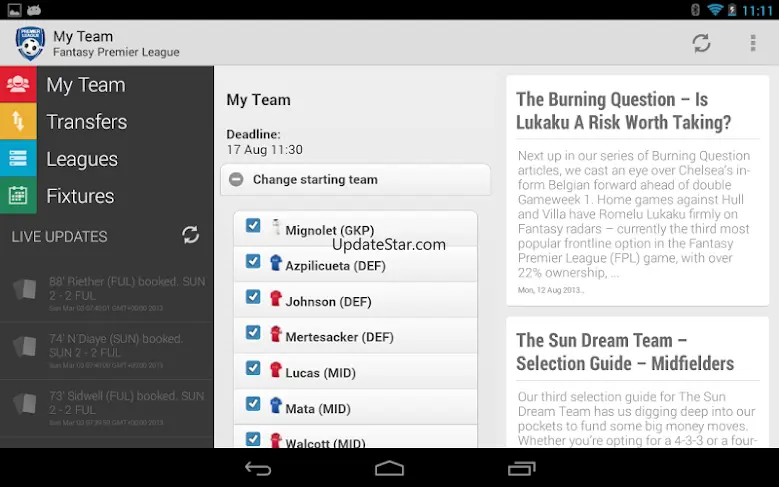Tap the Android home navigation button

[390, 468]
